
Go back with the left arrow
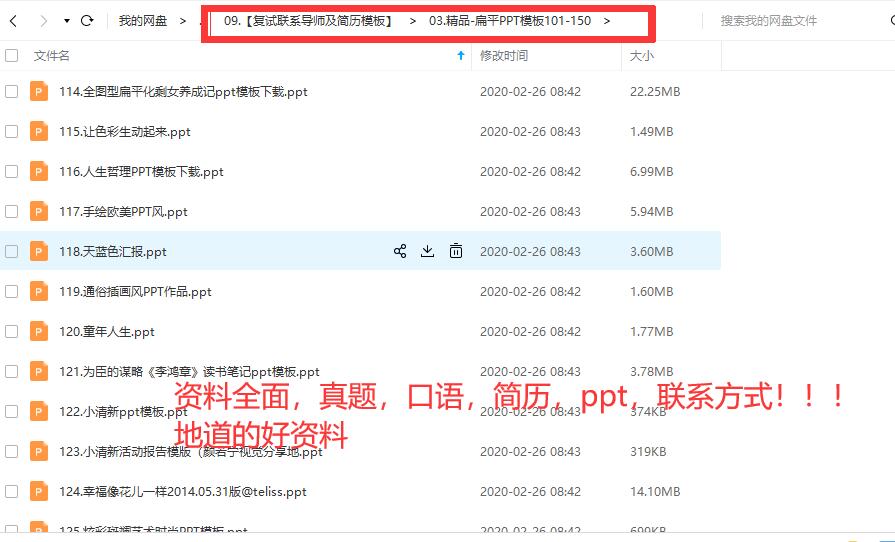pos(14,20)
